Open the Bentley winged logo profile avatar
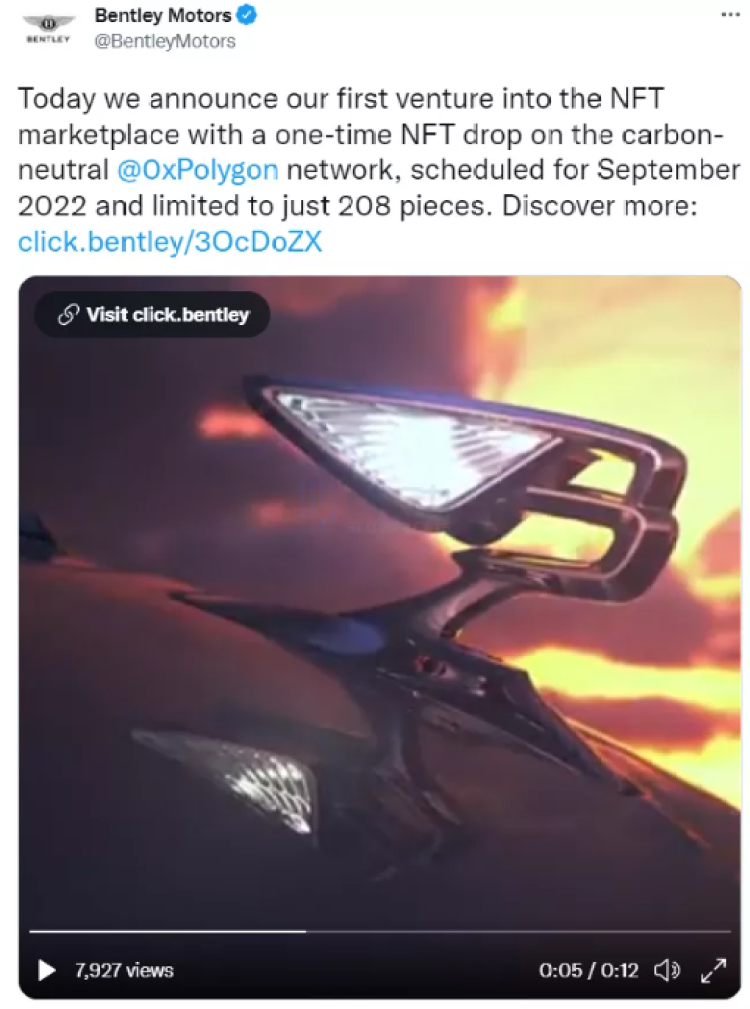This screenshot has height=1009, width=750. pyautogui.click(x=49, y=28)
